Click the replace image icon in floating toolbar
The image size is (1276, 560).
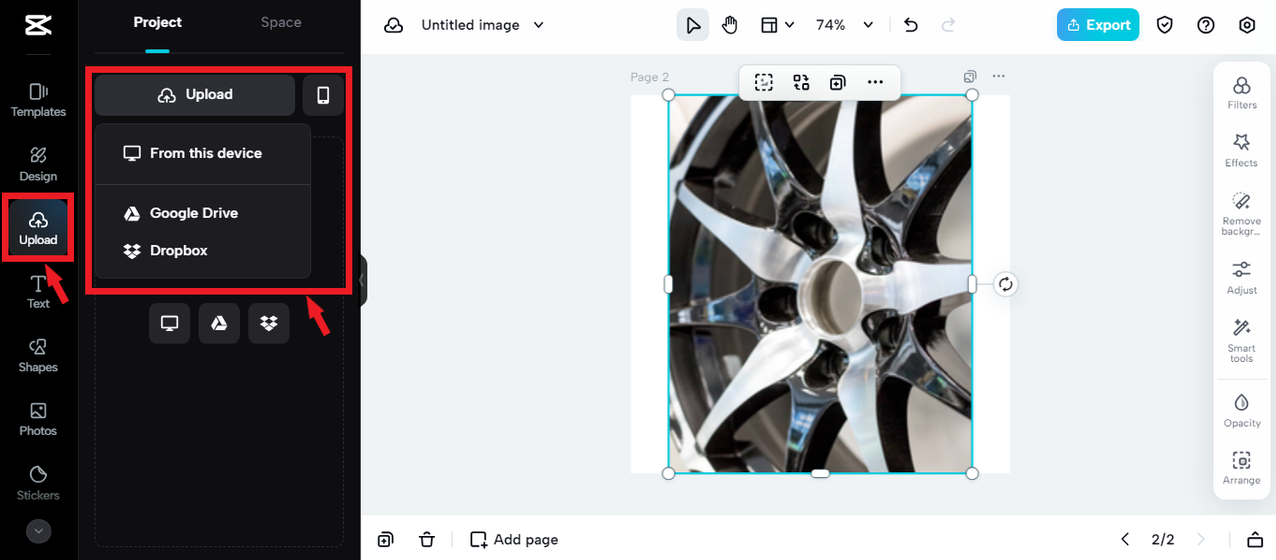click(x=801, y=82)
